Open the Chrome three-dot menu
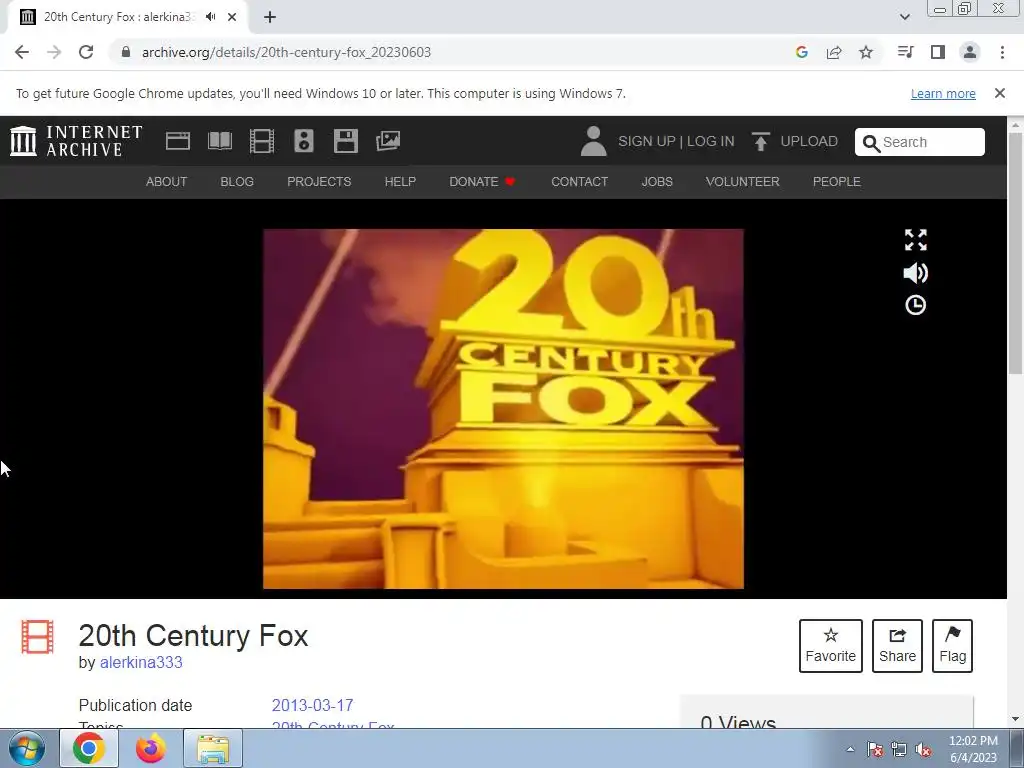Viewport: 1024px width, 768px height. coord(1002,52)
